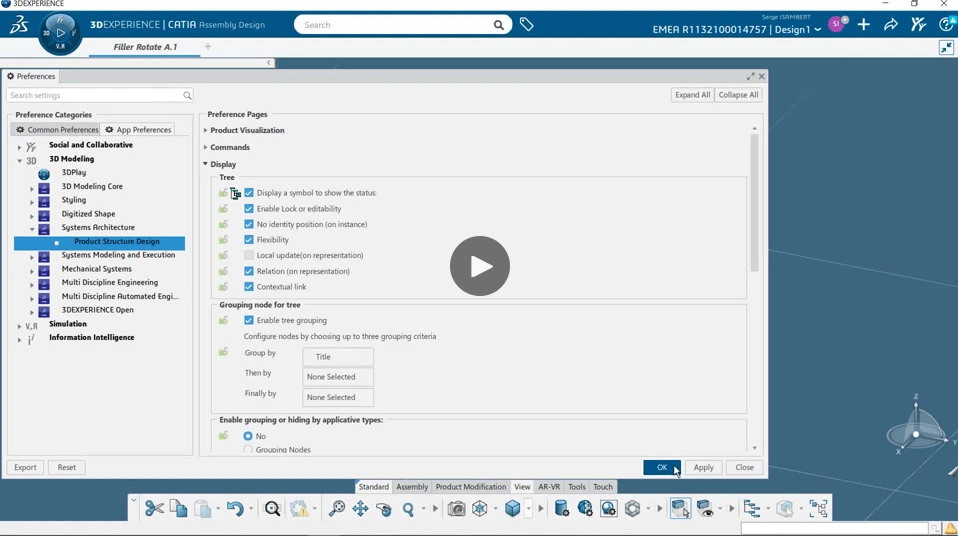The image size is (958, 536).
Task: Click the Copy icon in bottom toolbar
Action: click(x=178, y=508)
